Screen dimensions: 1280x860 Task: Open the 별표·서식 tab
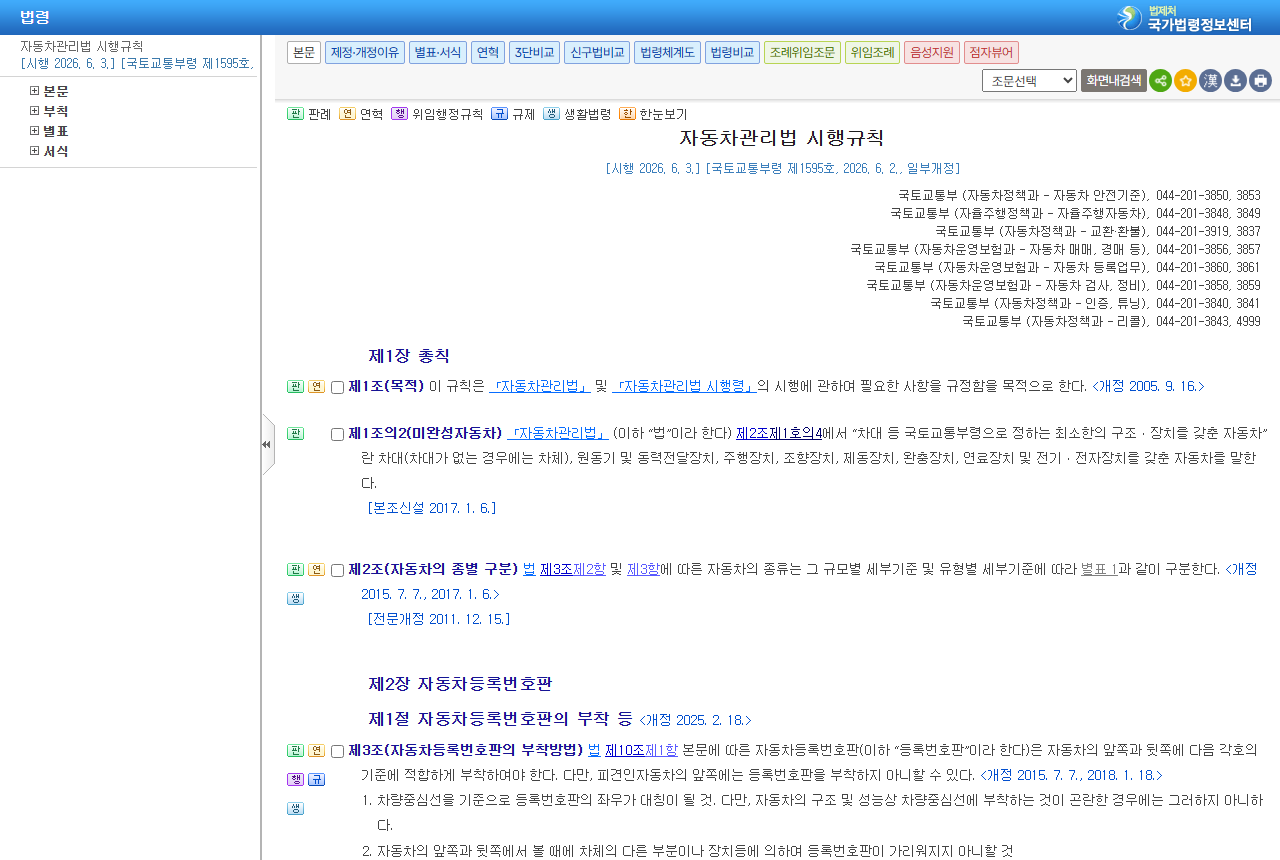pos(438,53)
